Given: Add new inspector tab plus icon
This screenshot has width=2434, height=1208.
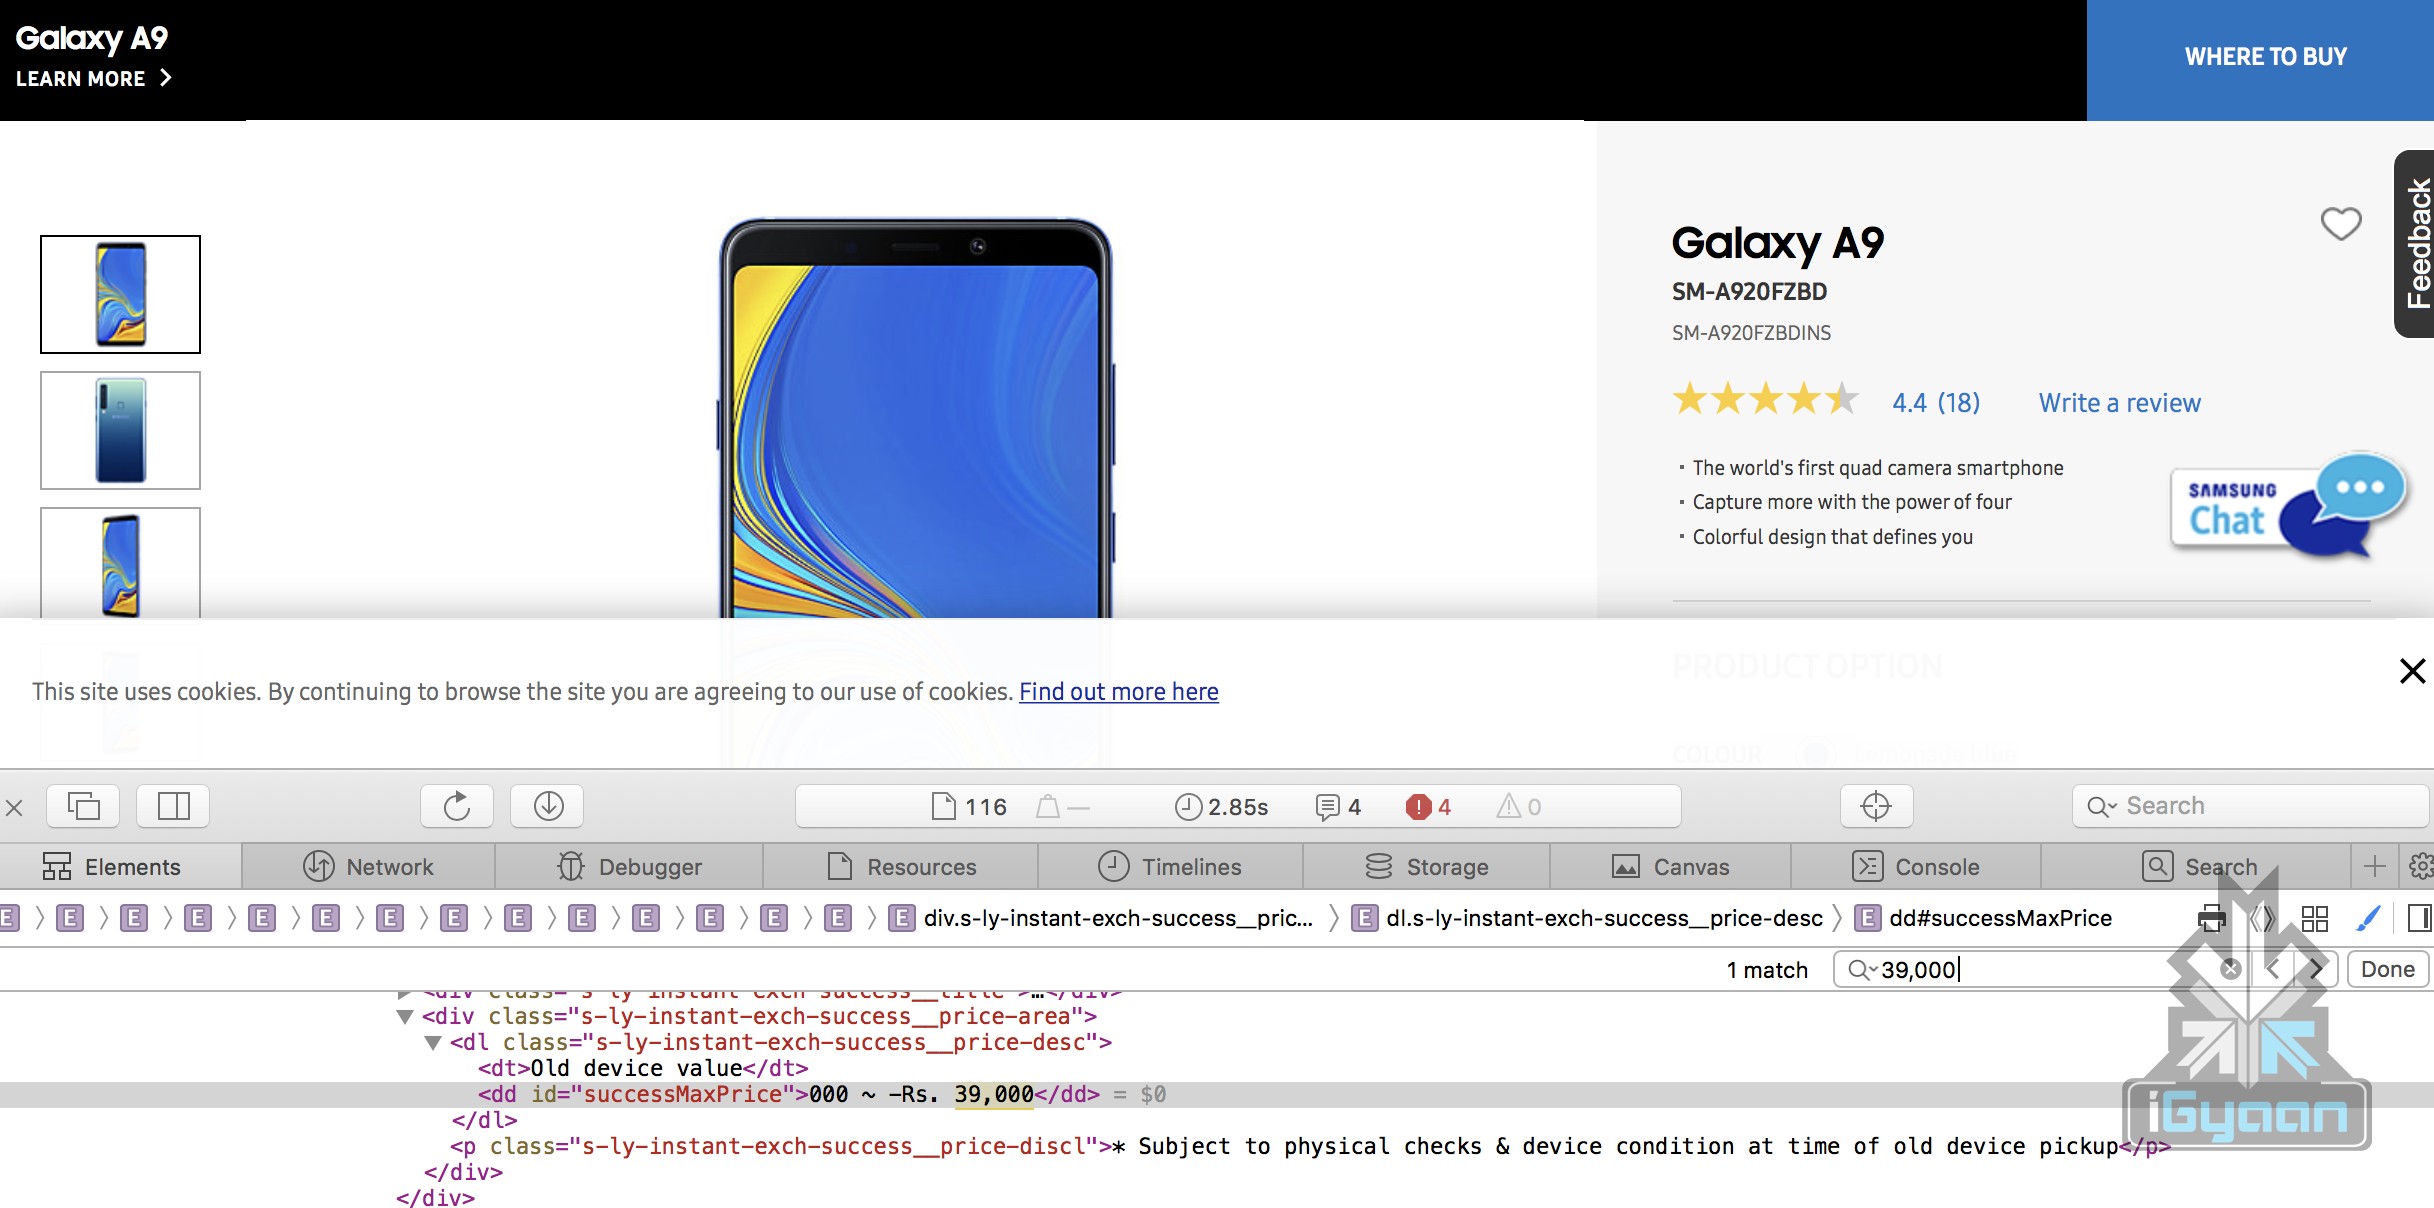Looking at the screenshot, I should pos(2375,866).
